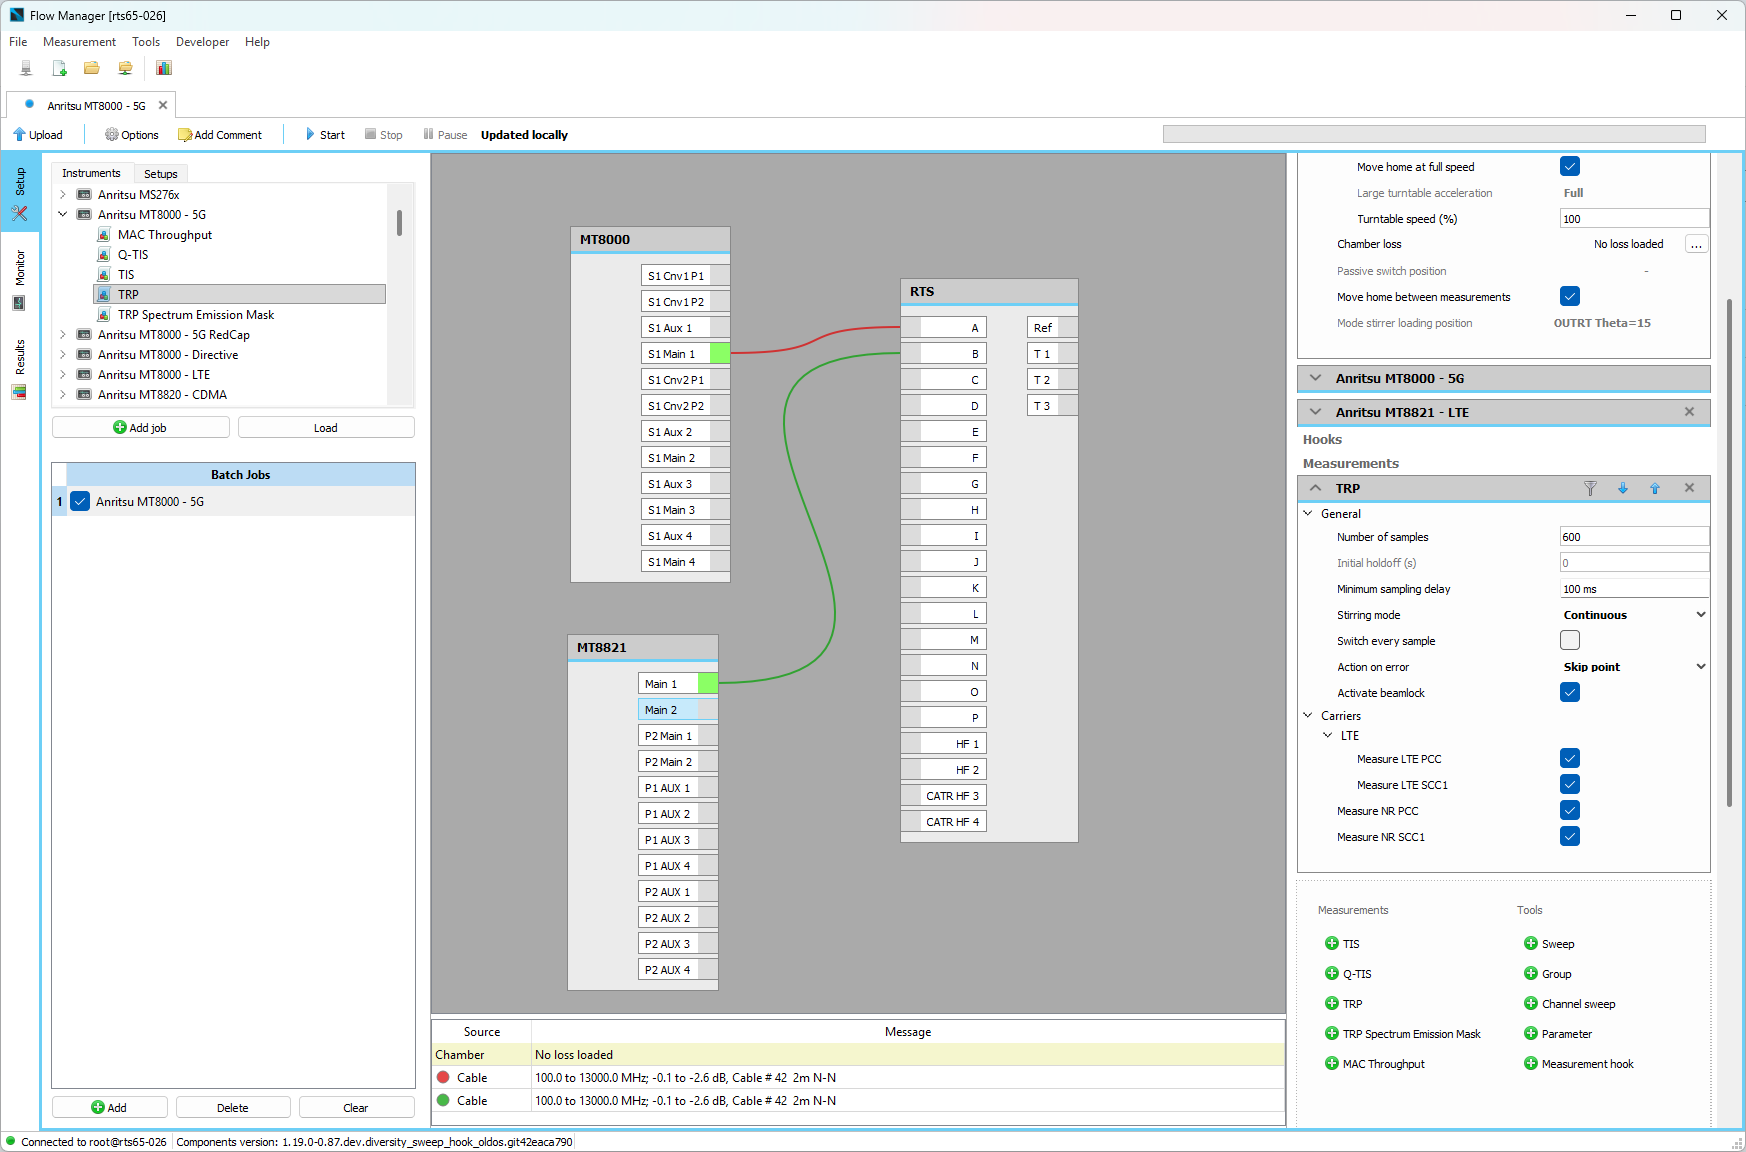Switch to the Setups tab

tap(160, 174)
